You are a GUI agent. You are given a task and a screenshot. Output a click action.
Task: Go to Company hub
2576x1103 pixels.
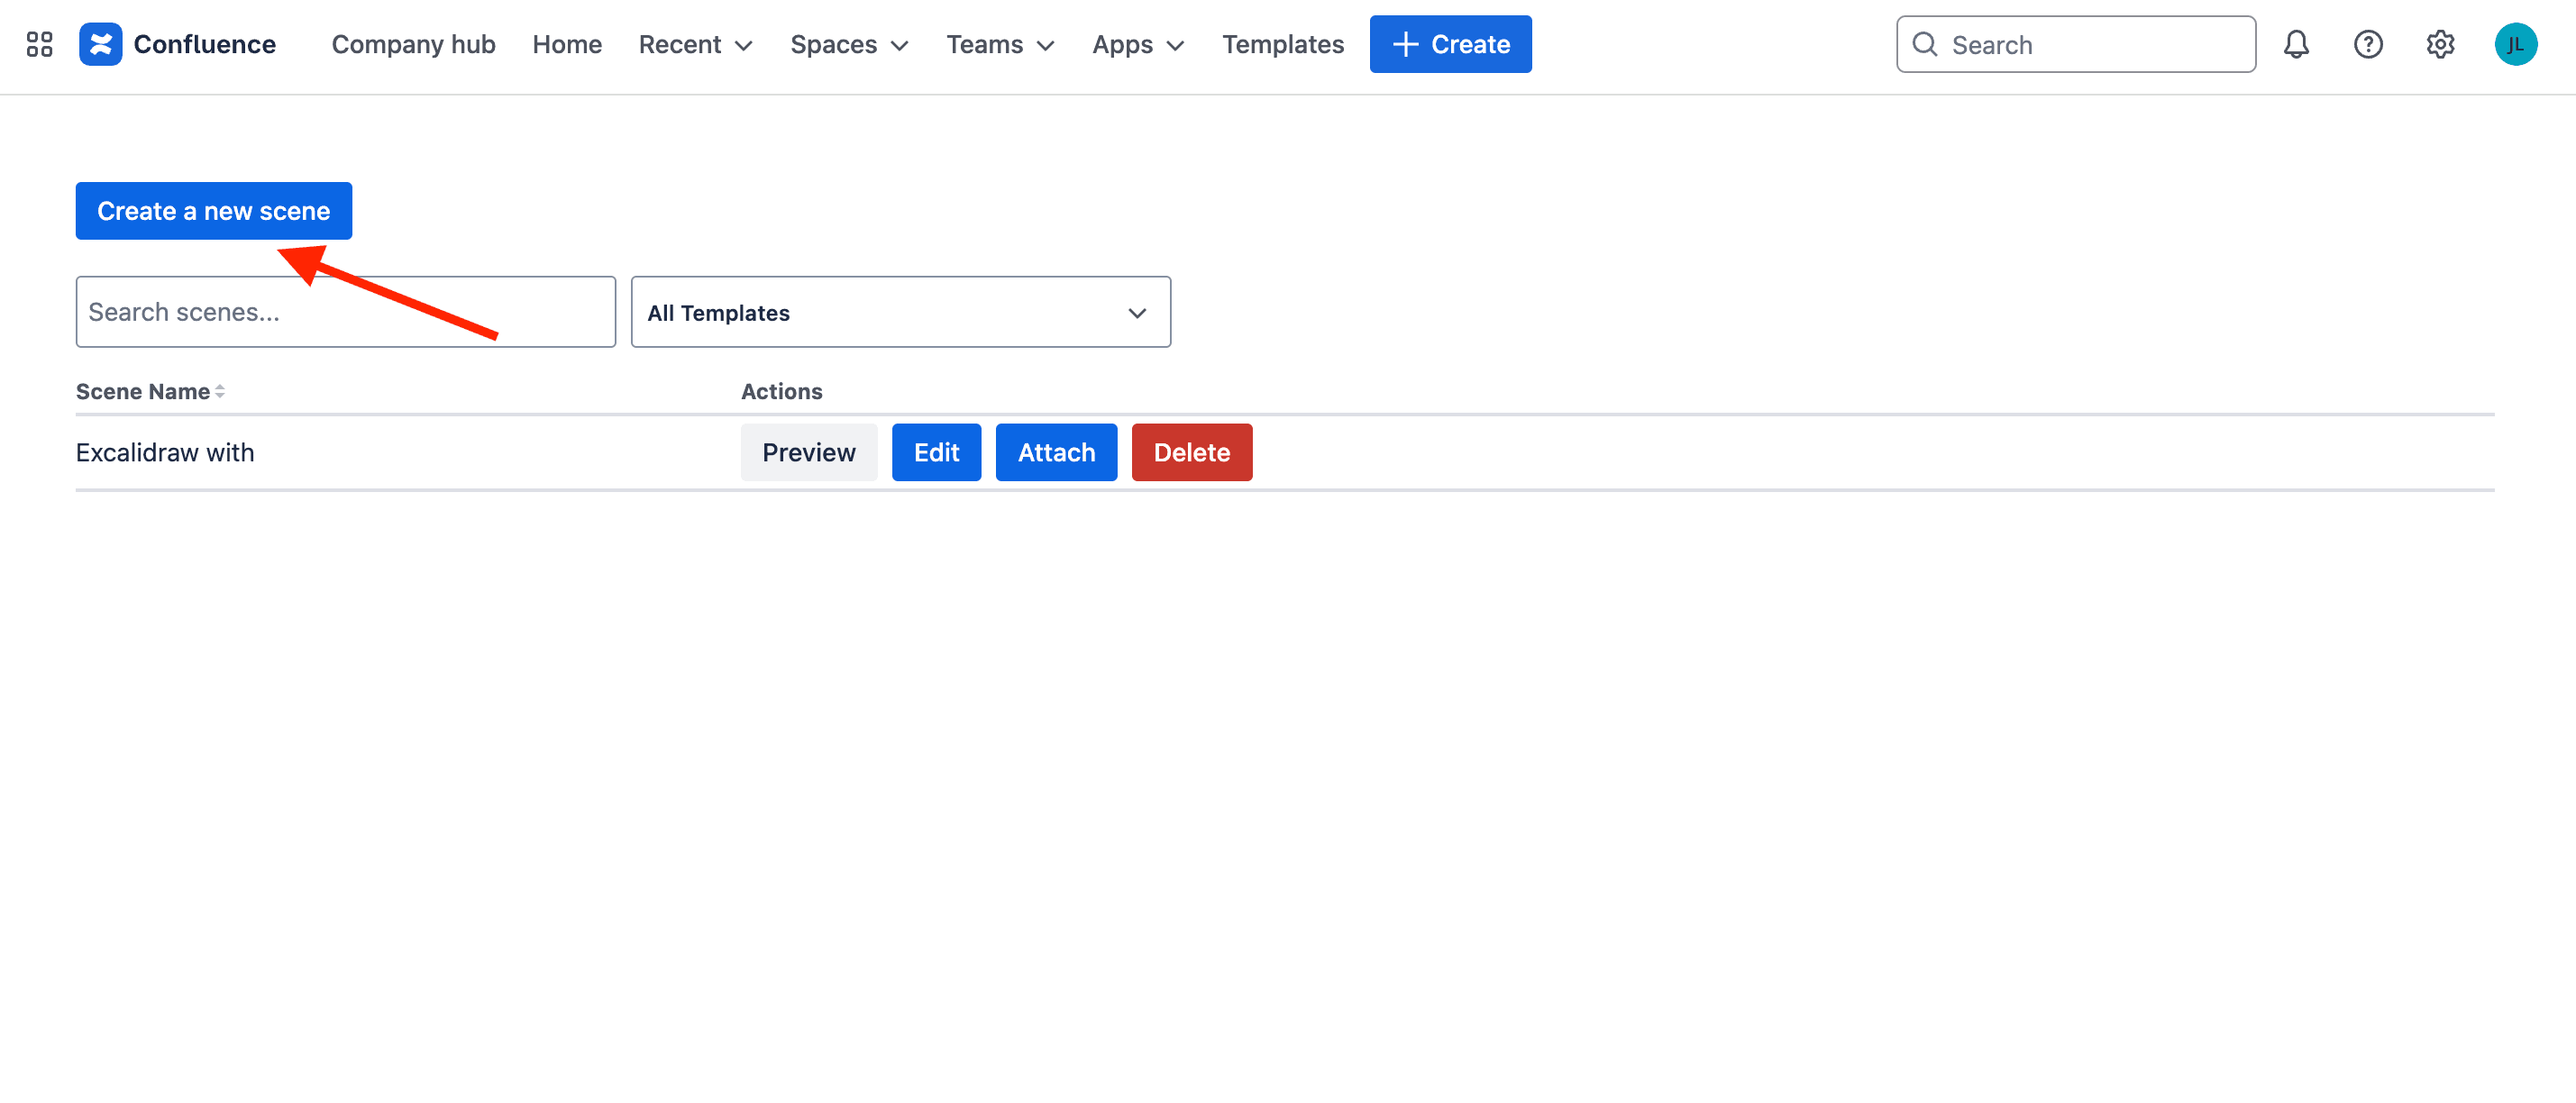pyautogui.click(x=413, y=44)
